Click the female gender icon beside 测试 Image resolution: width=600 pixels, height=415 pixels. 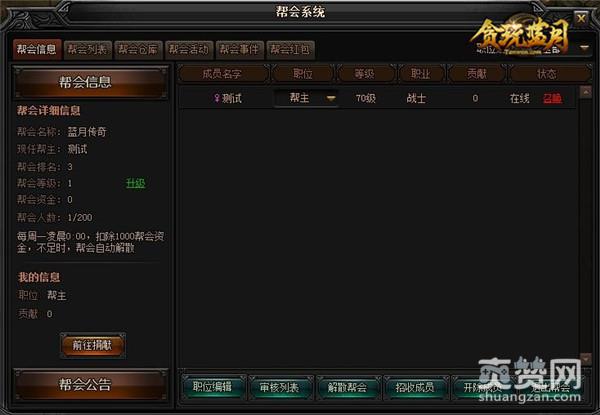(x=217, y=98)
